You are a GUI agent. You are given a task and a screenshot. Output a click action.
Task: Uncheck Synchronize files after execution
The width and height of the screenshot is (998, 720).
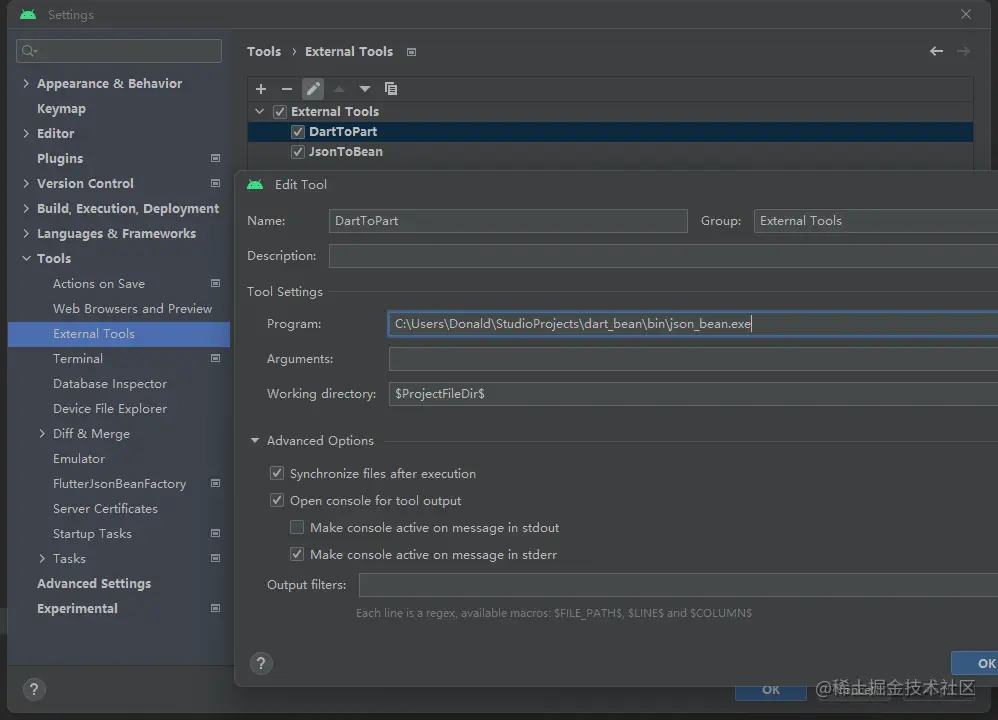tap(277, 473)
